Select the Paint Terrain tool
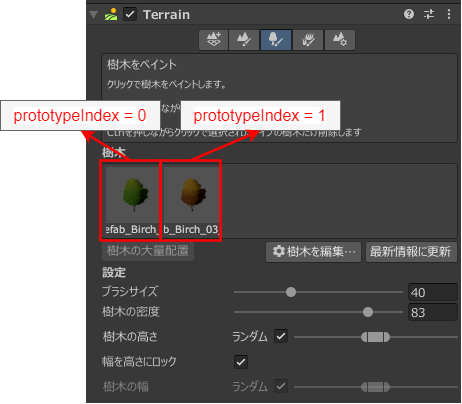Viewport: 462px width, 404px height. coord(244,40)
